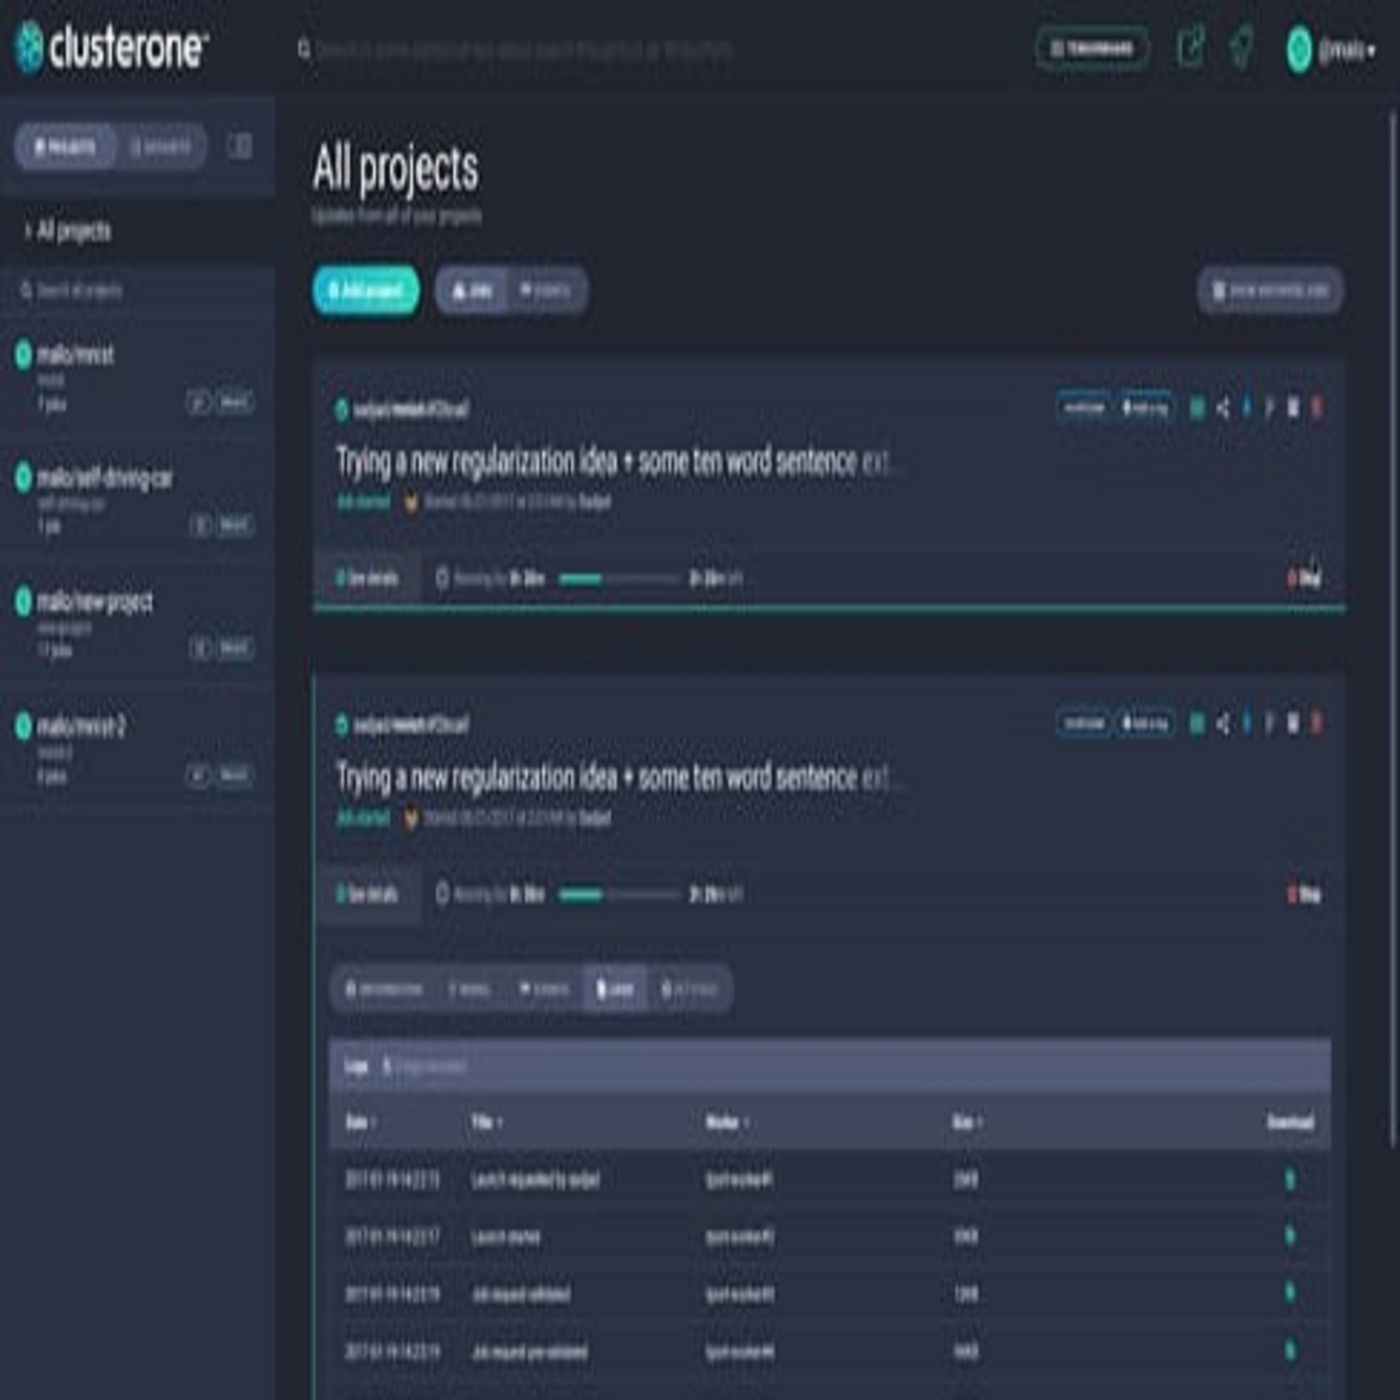Download the first log file in the table
1400x1400 pixels.
point(1290,1180)
